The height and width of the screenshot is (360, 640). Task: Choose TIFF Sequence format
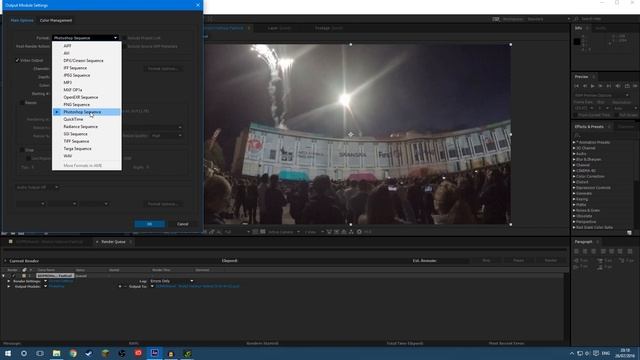tap(87, 141)
